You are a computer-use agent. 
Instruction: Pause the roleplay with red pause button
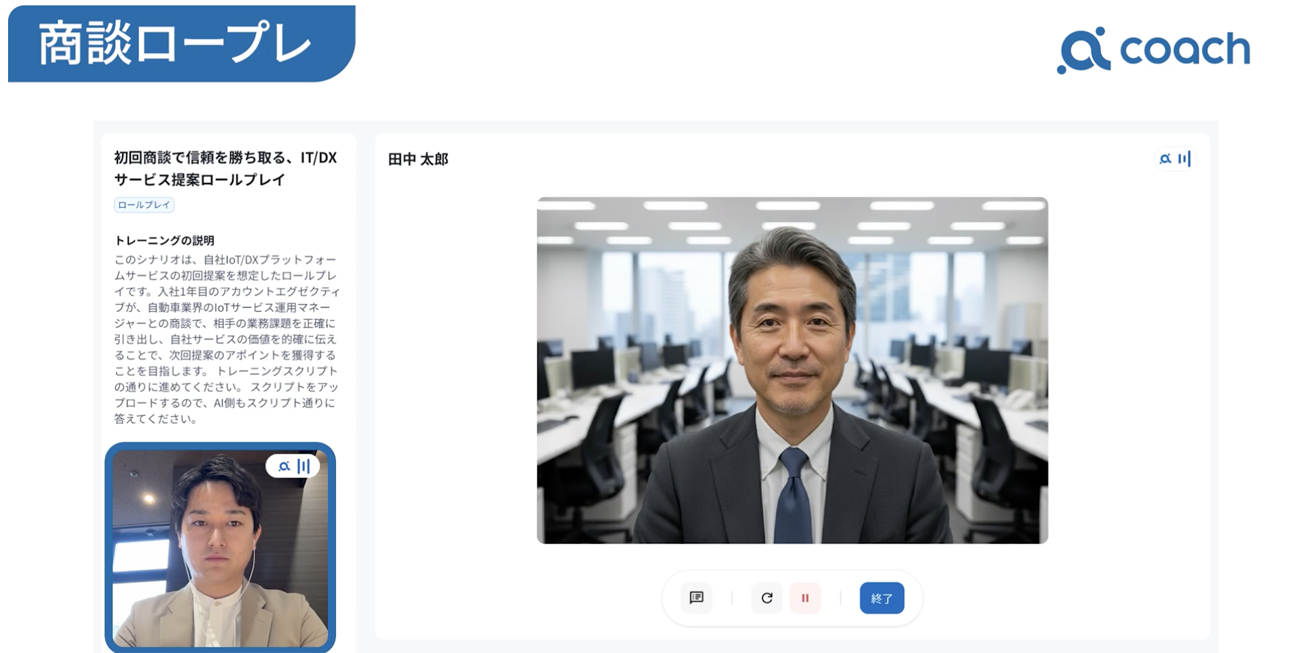point(805,598)
